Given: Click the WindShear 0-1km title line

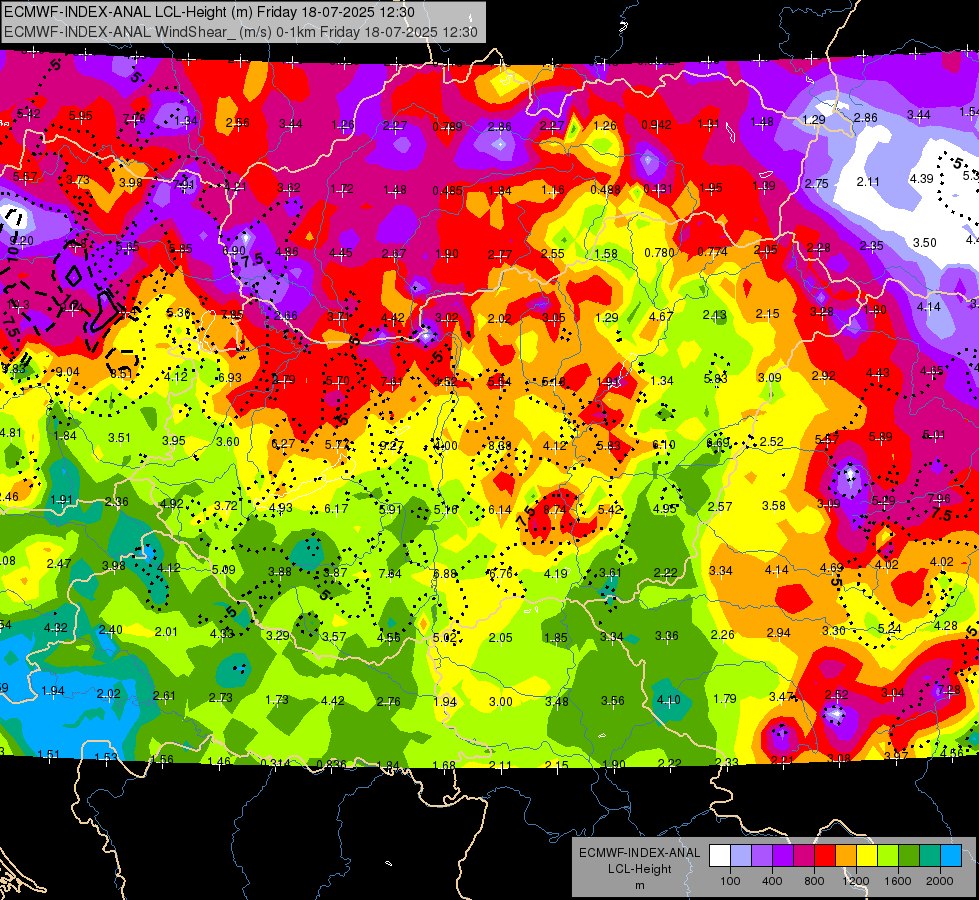Looking at the screenshot, I should pyautogui.click(x=241, y=32).
